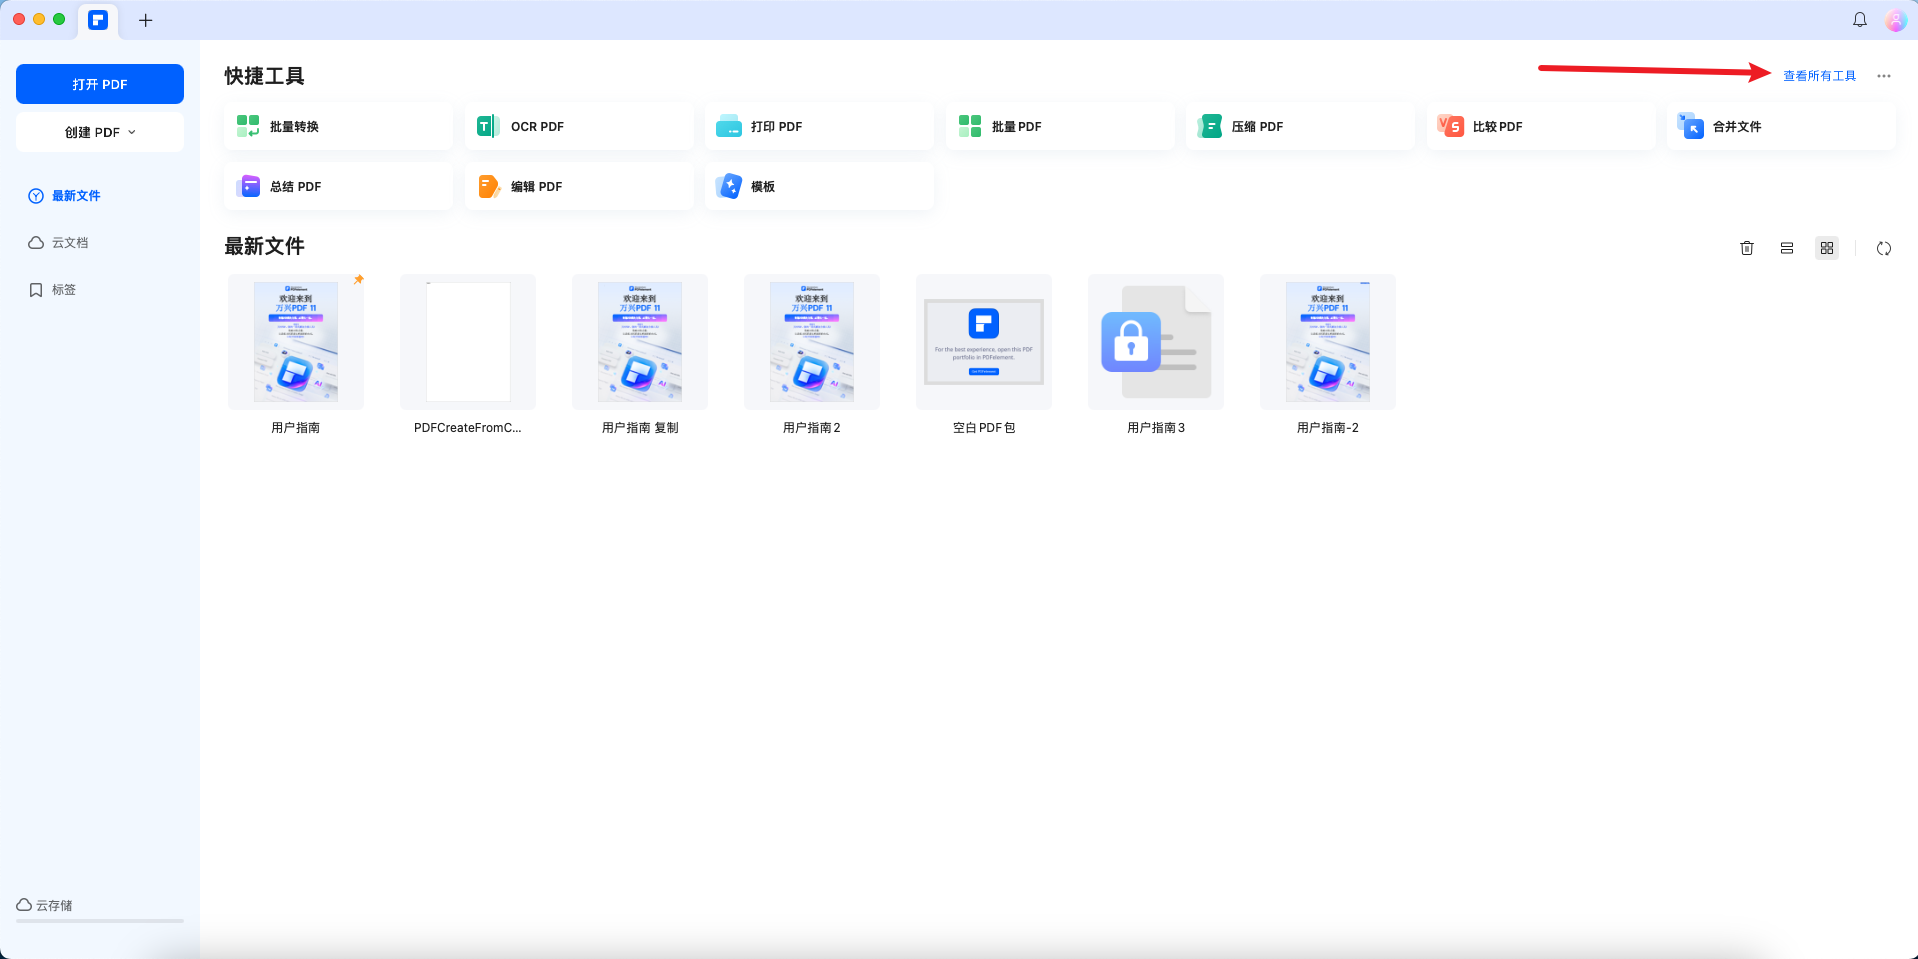Select 云文档 in the sidebar
This screenshot has width=1918, height=959.
click(70, 243)
